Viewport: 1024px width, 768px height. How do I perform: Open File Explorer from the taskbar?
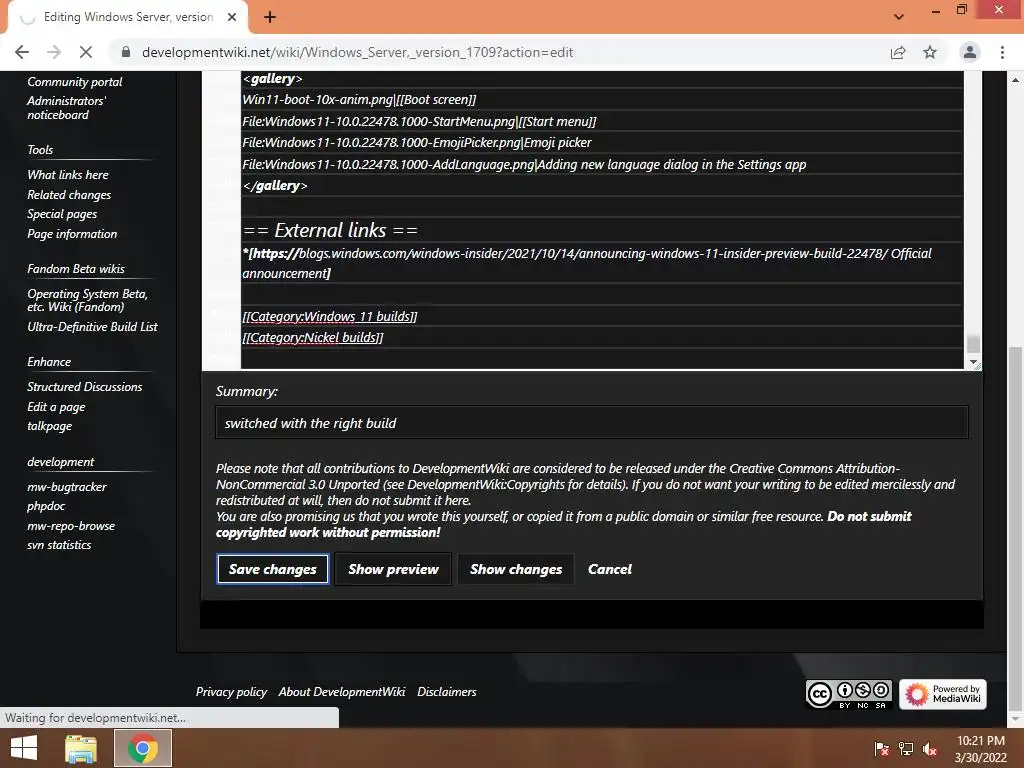81,748
